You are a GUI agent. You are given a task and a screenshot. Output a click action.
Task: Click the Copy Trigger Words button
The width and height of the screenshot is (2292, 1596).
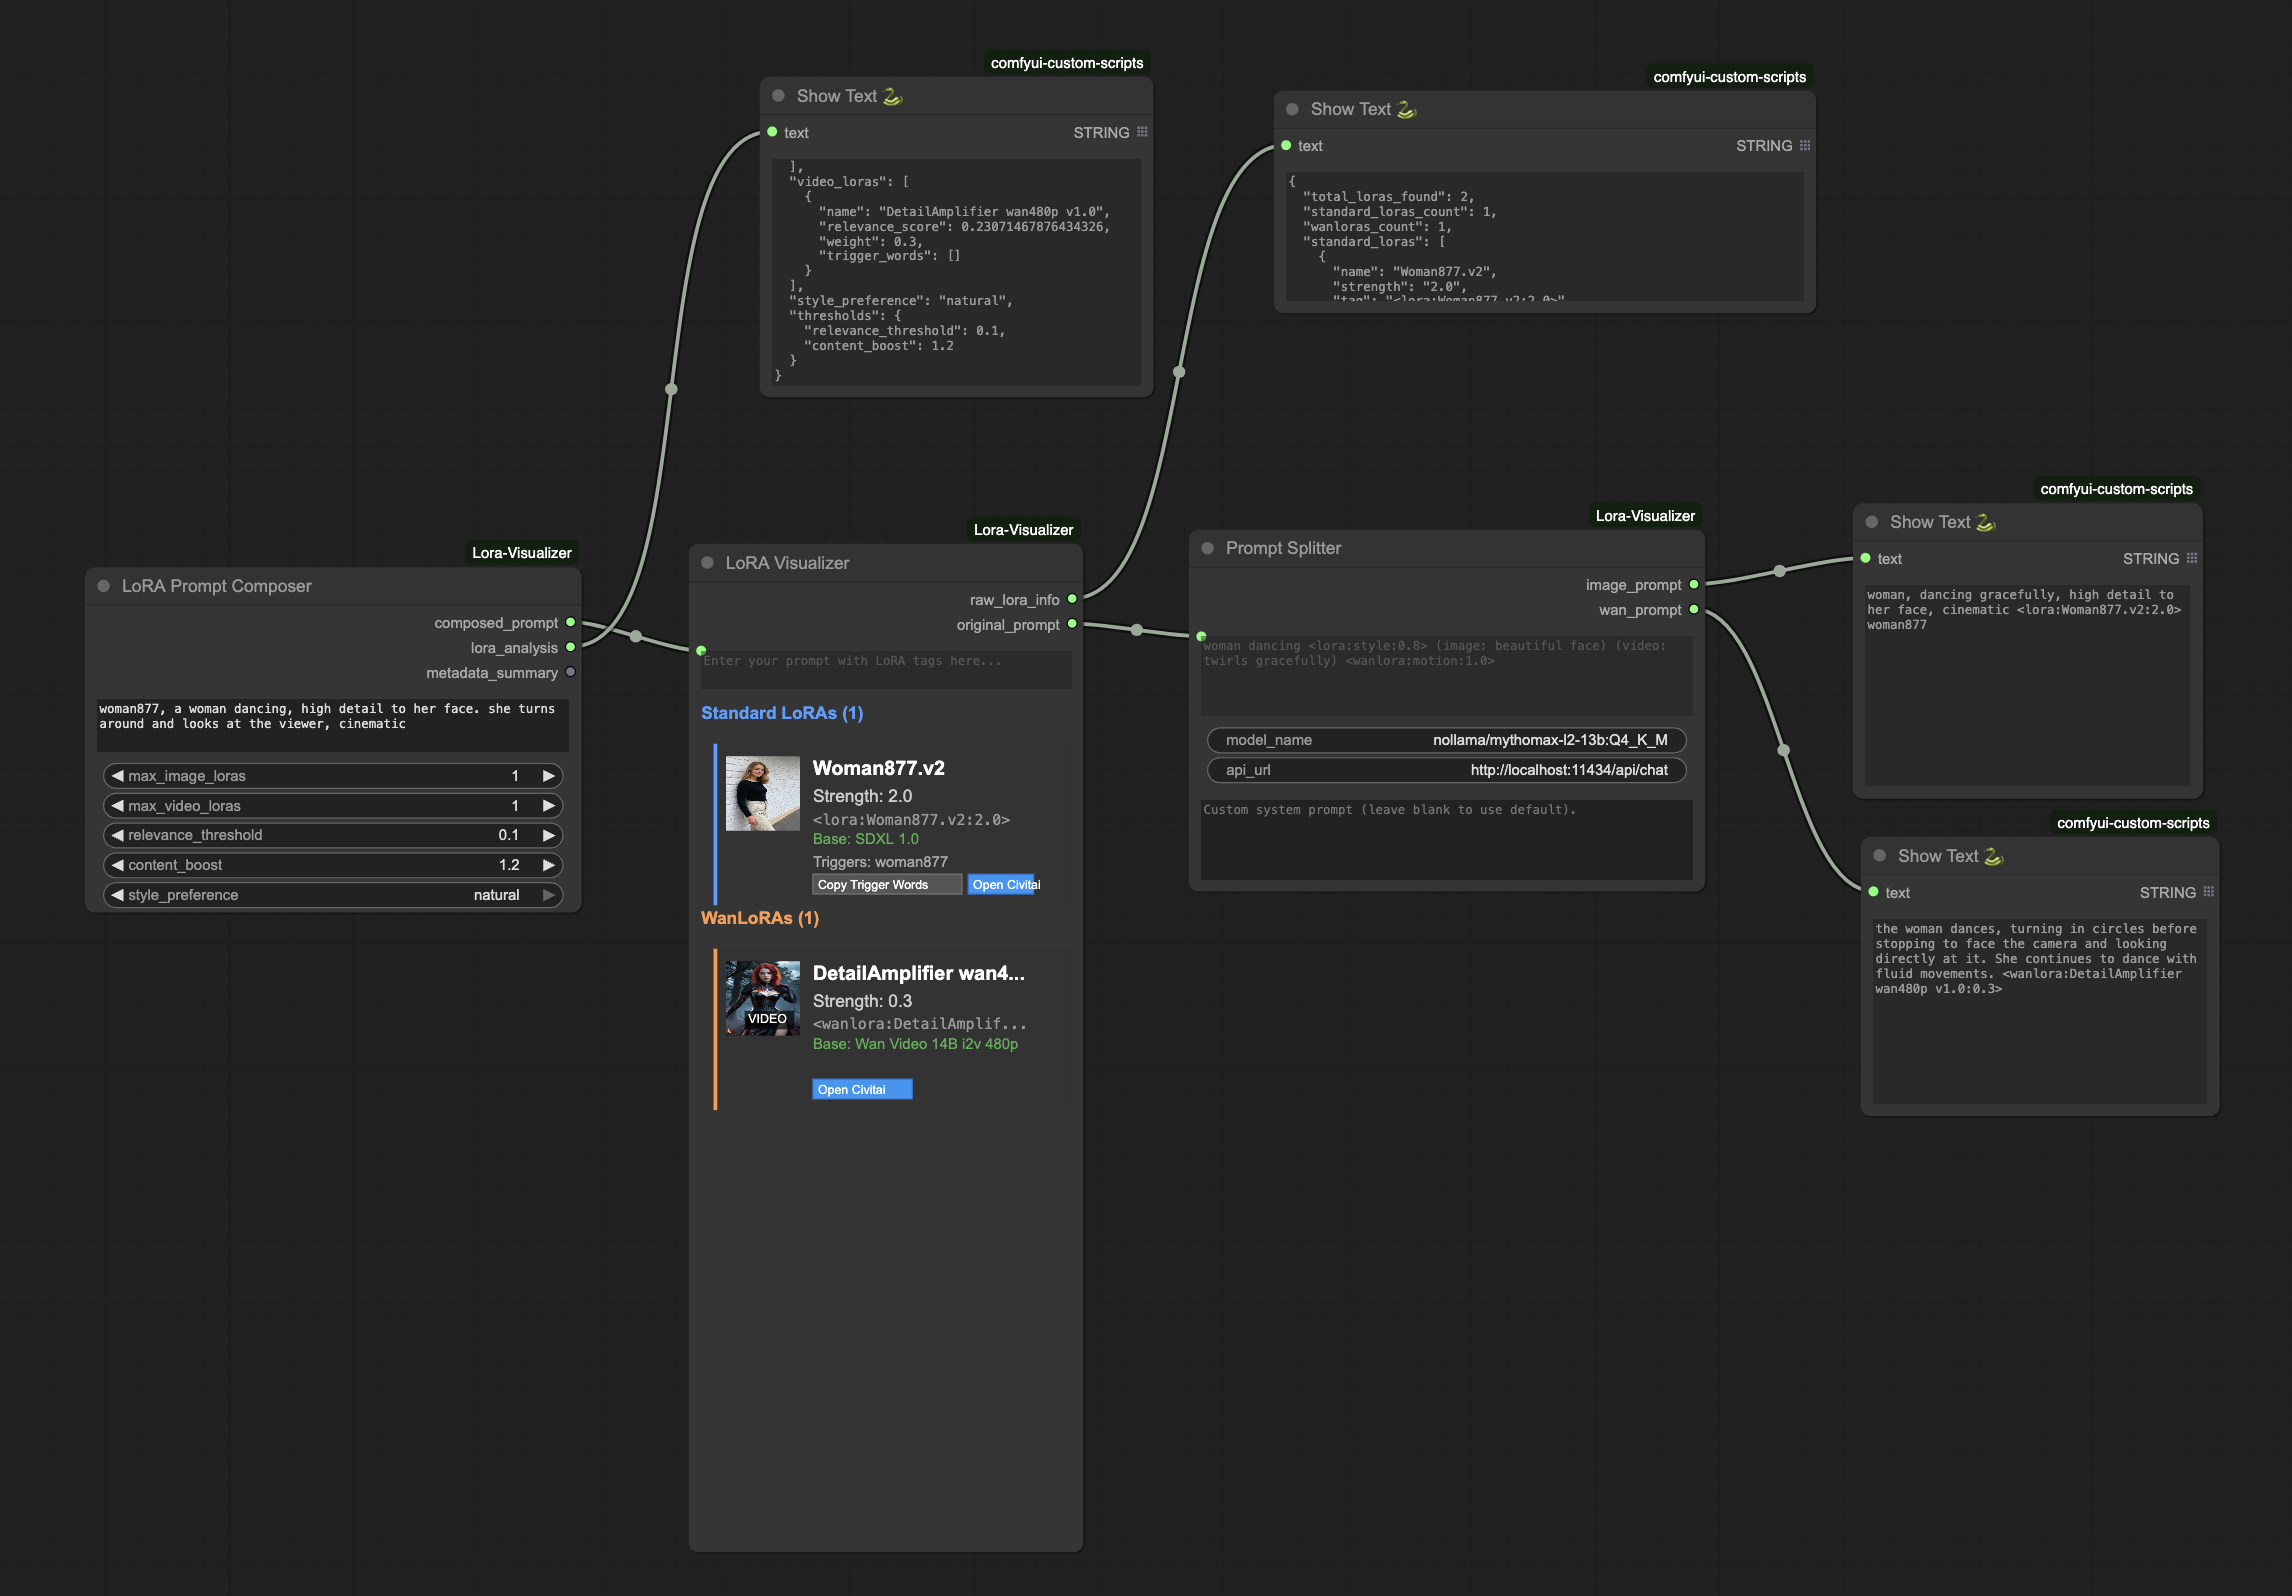[x=886, y=885]
